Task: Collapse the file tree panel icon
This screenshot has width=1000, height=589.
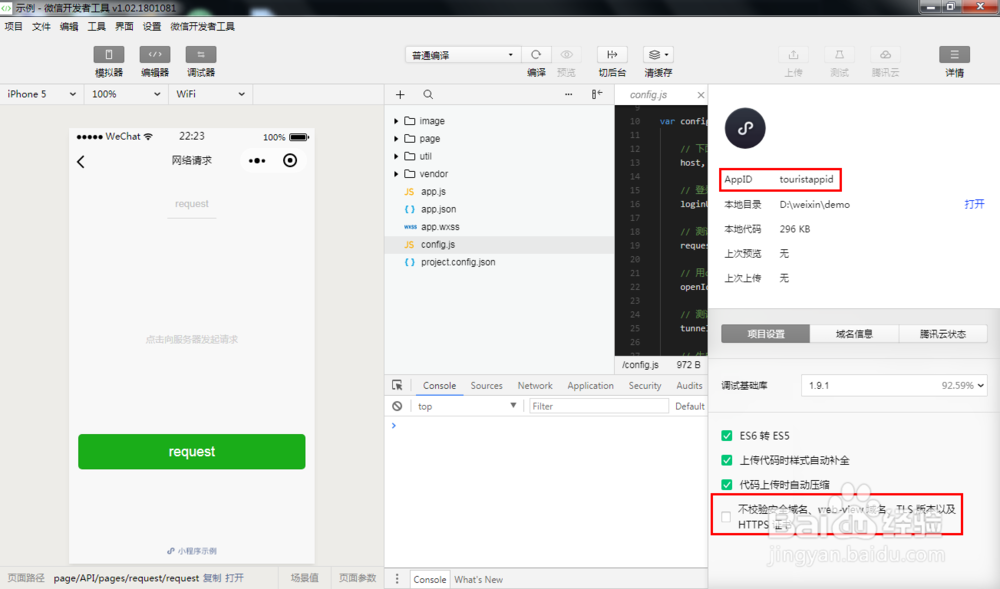Action: click(x=596, y=94)
